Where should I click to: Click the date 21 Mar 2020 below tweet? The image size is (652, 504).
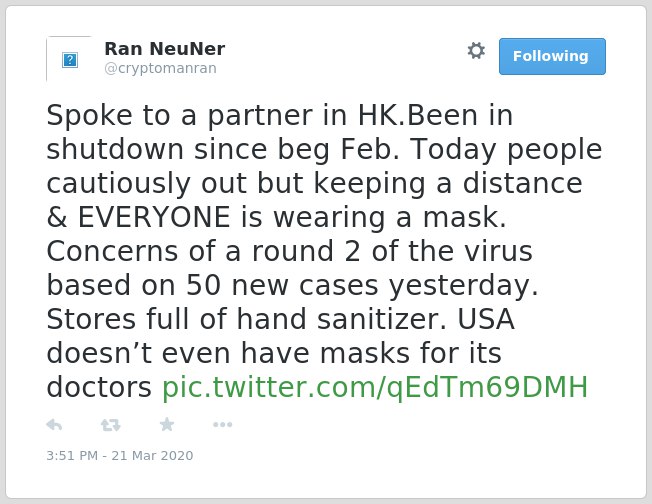(x=152, y=455)
